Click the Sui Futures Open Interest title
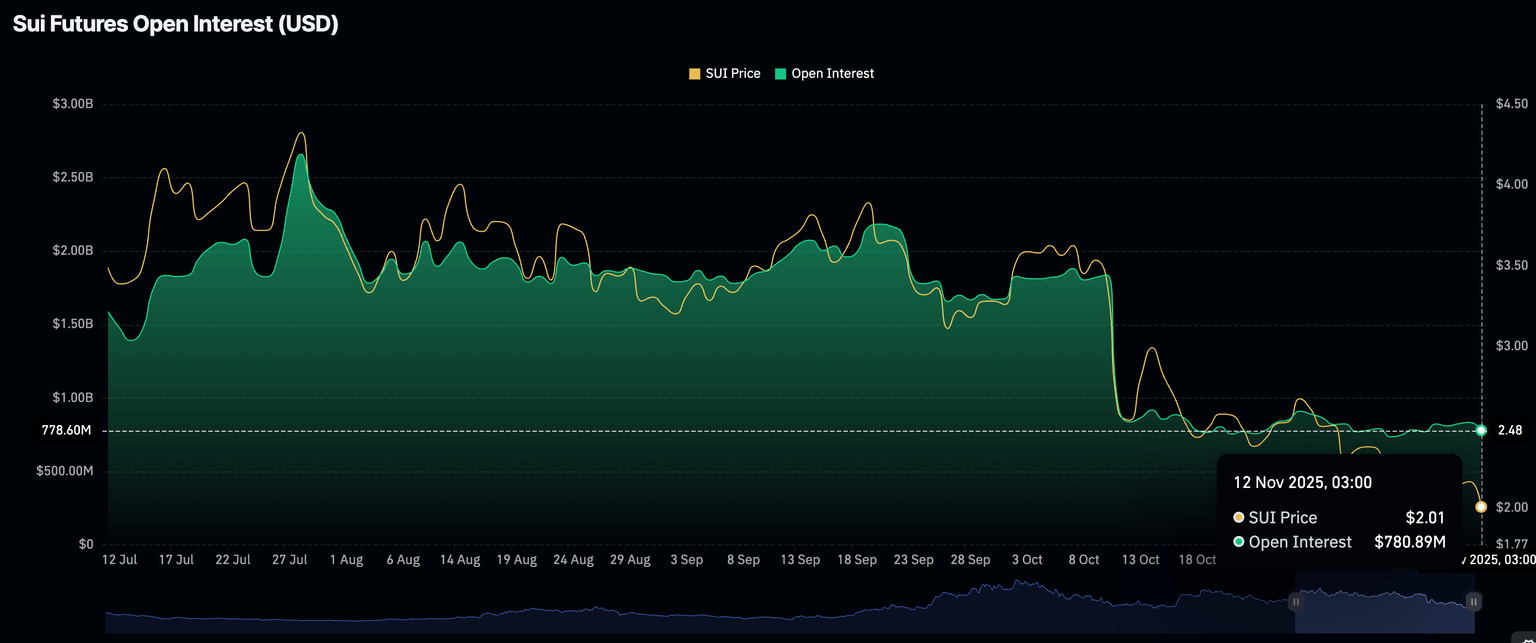 175,25
